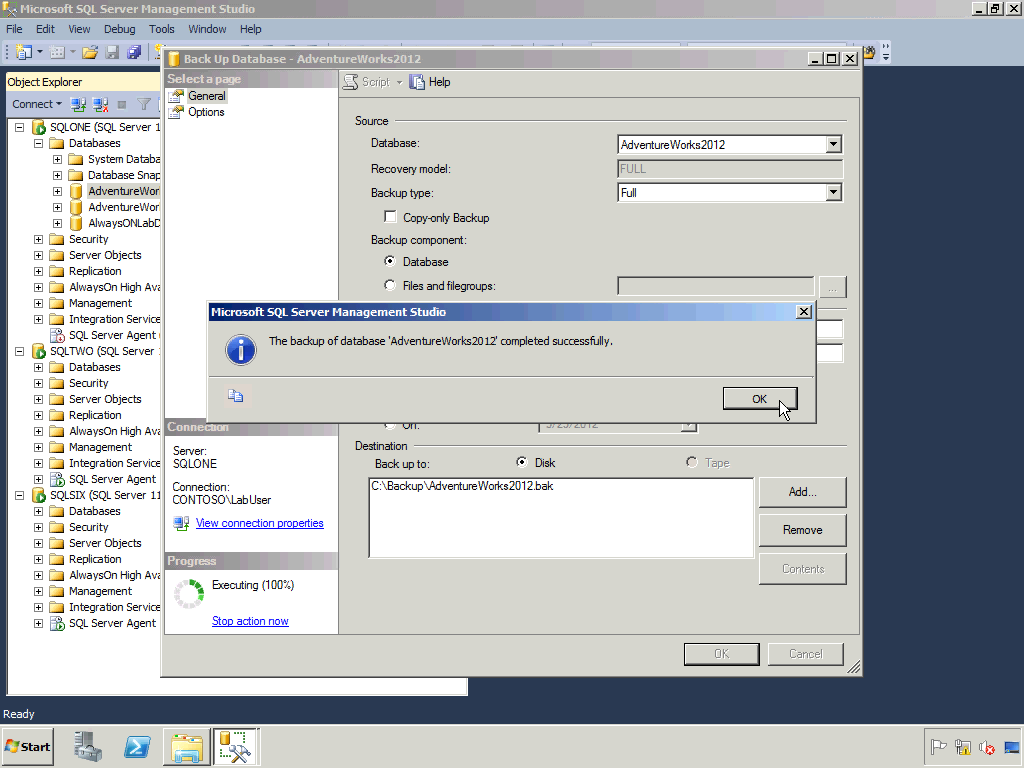This screenshot has height=768, width=1024.
Task: Click the Action Center flag tray icon
Action: (938, 747)
